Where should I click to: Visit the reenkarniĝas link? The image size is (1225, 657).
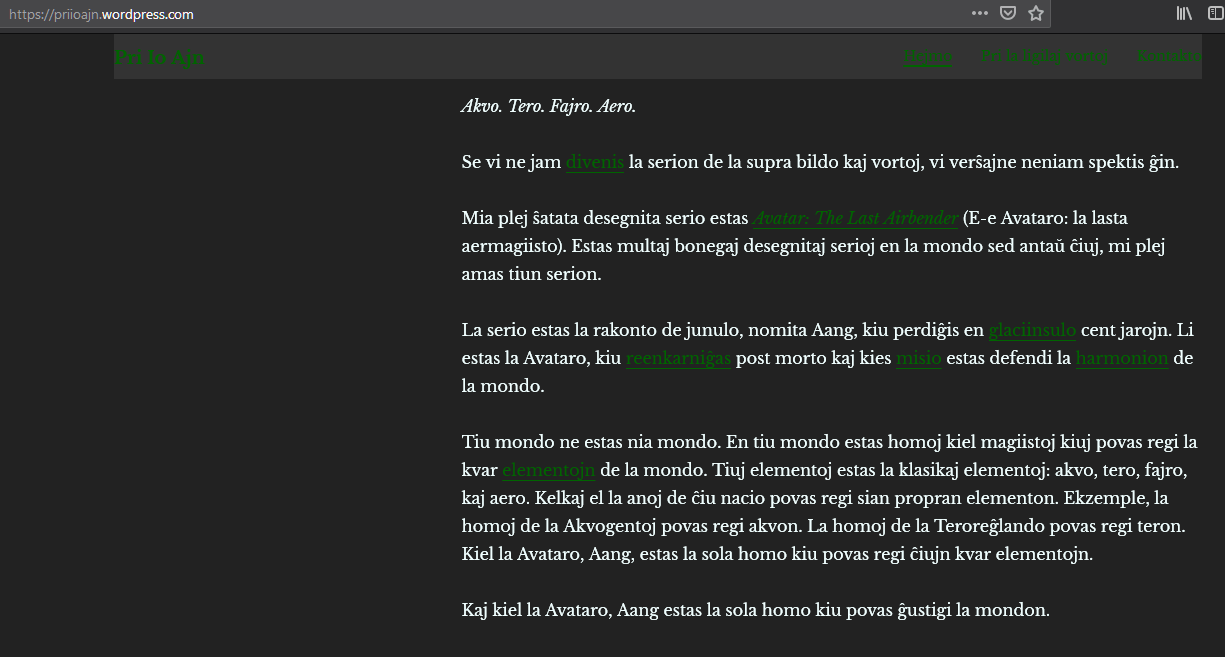pos(678,358)
